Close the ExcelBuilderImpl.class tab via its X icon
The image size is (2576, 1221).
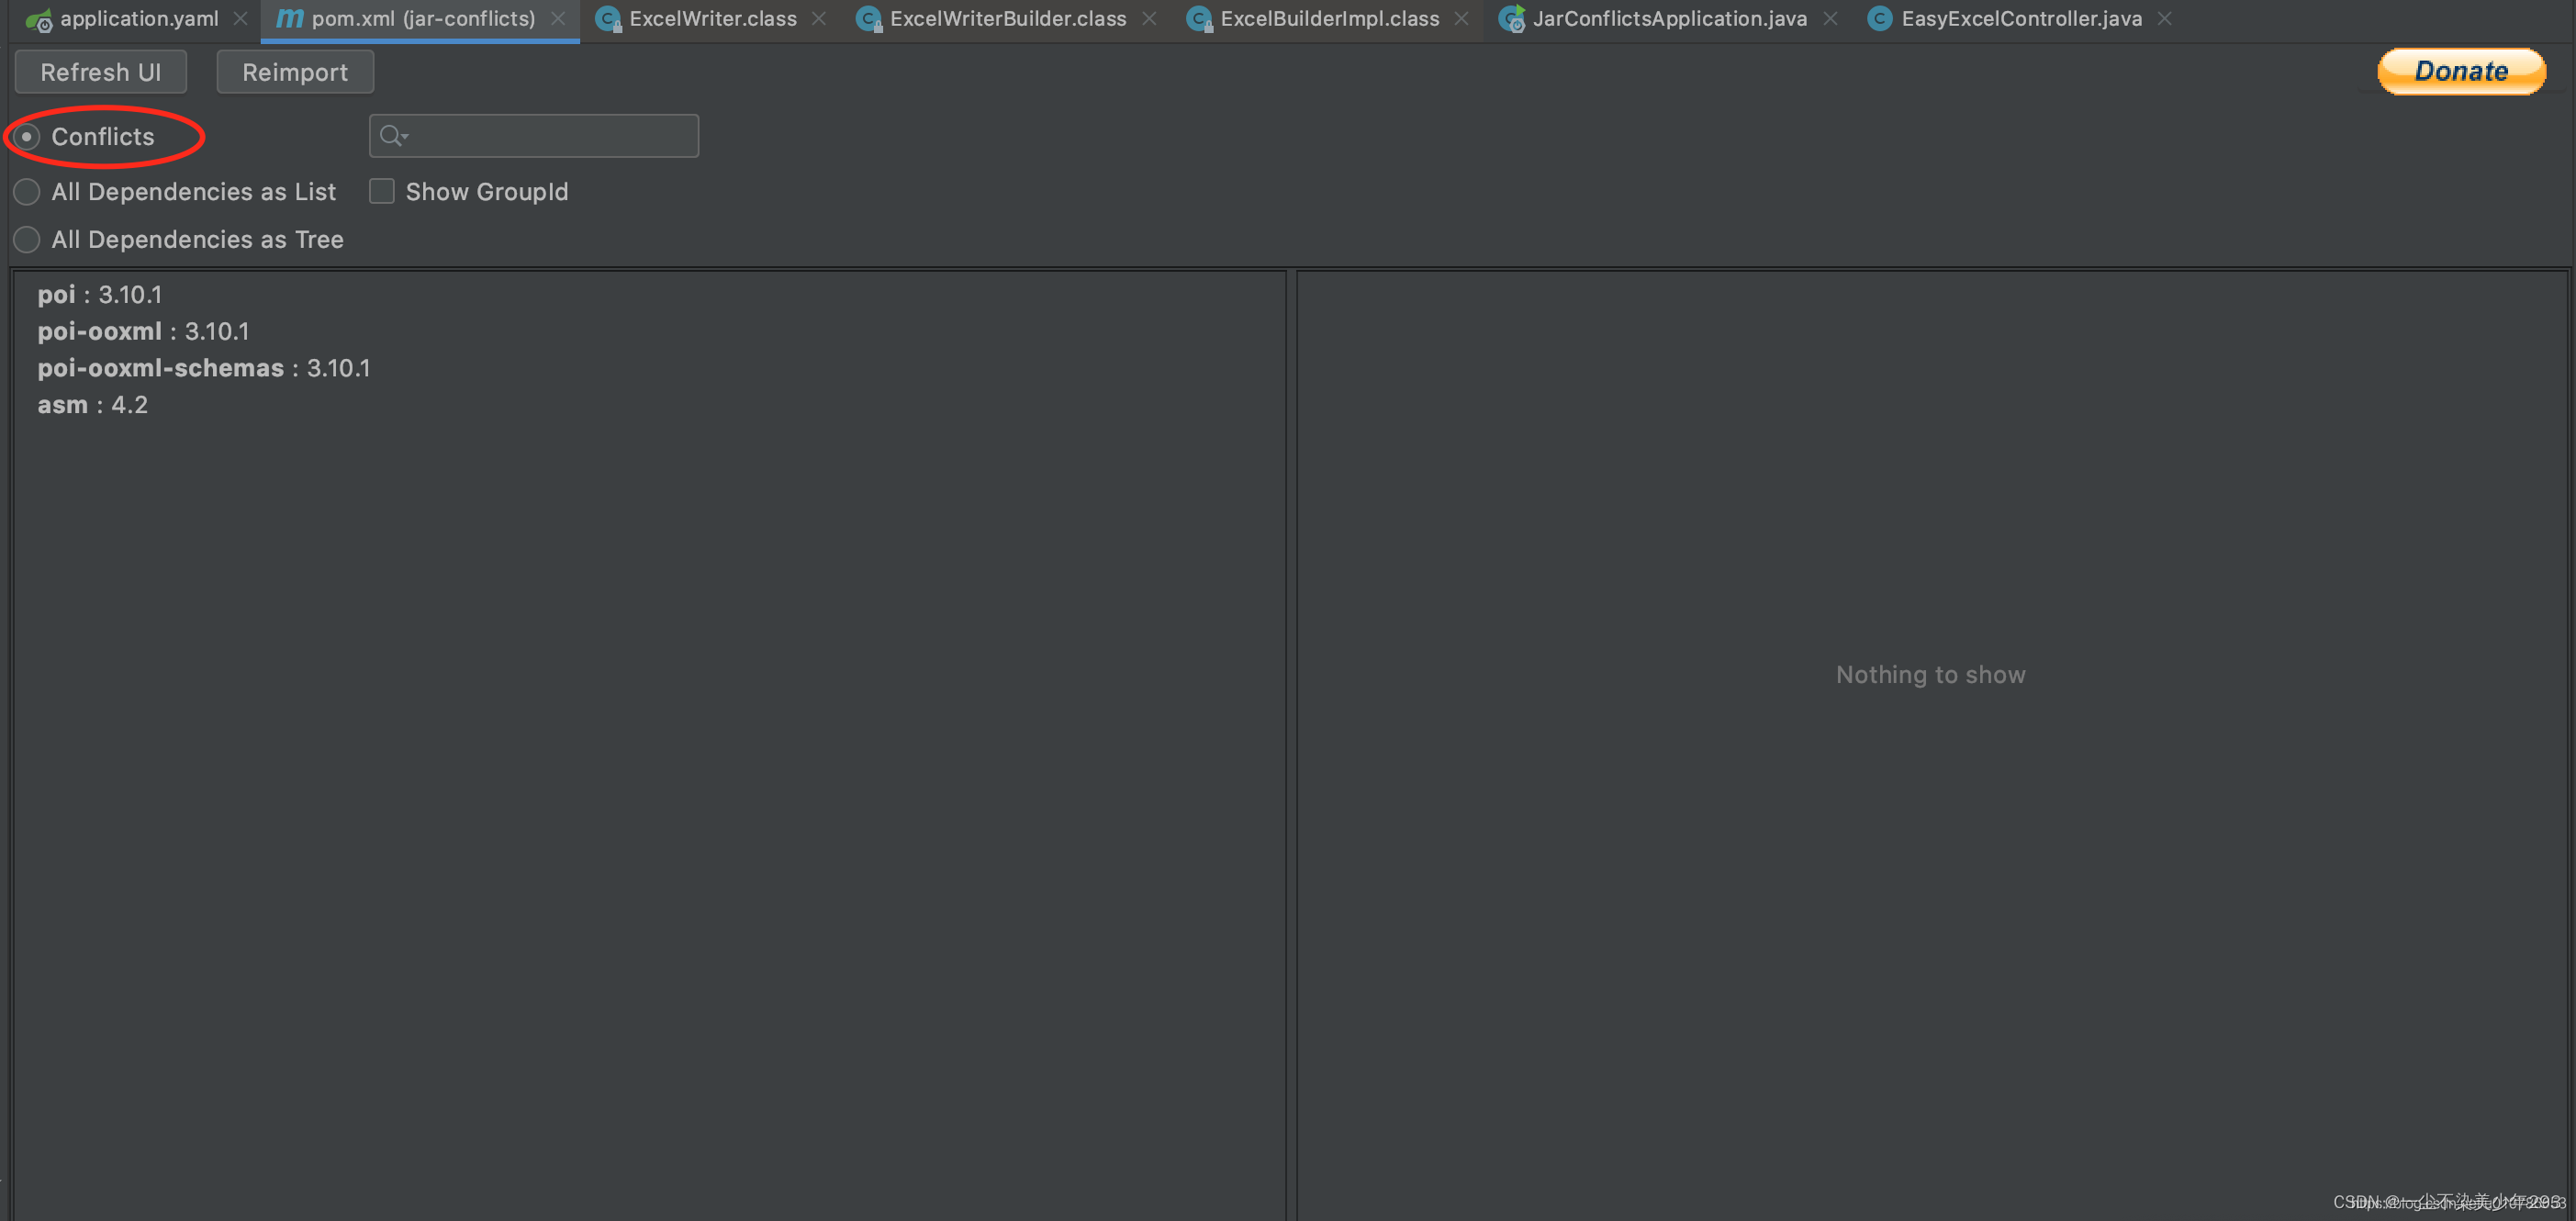click(x=1461, y=18)
